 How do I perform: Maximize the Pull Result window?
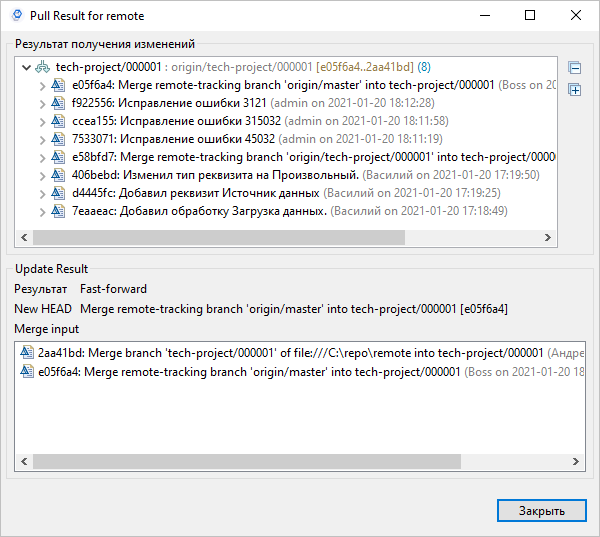530,15
